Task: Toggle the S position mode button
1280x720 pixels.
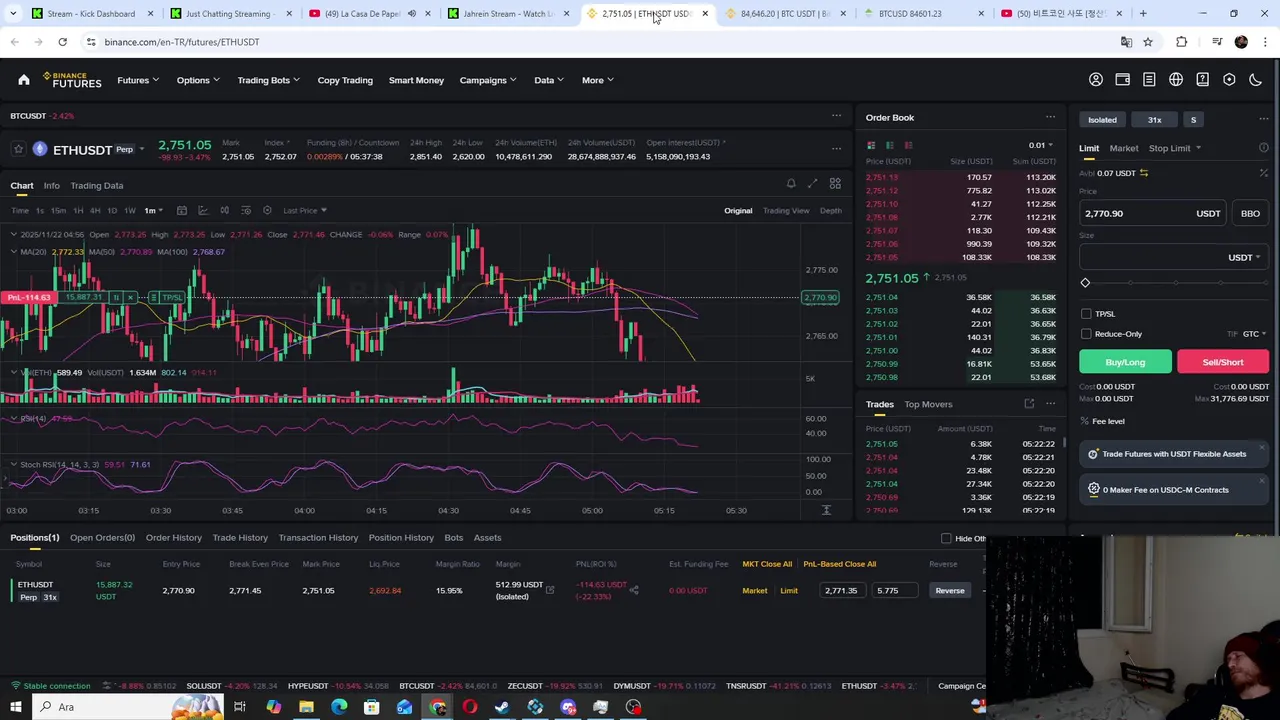Action: click(1193, 120)
